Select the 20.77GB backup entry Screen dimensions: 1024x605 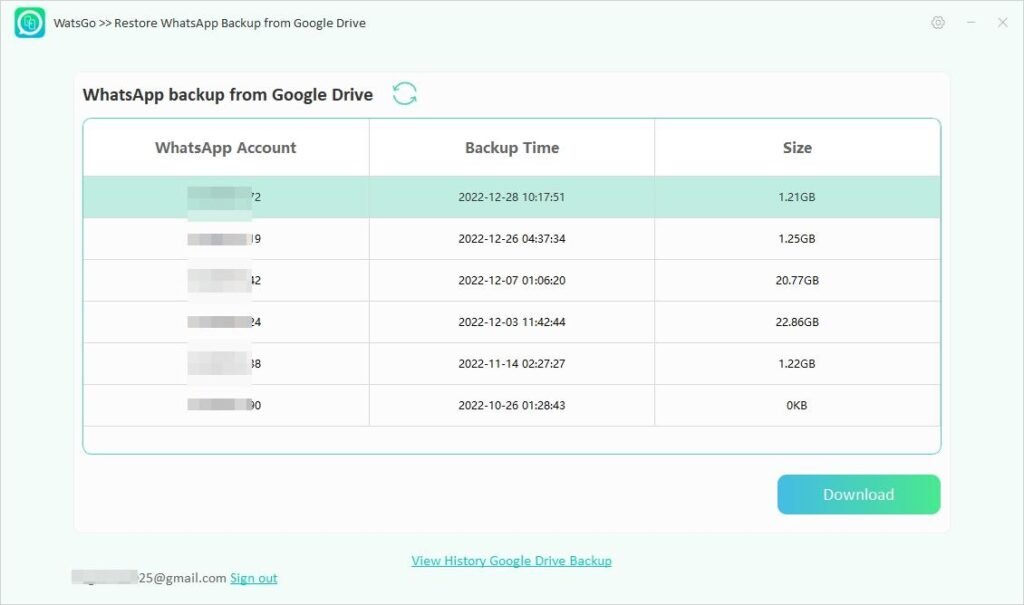(512, 280)
